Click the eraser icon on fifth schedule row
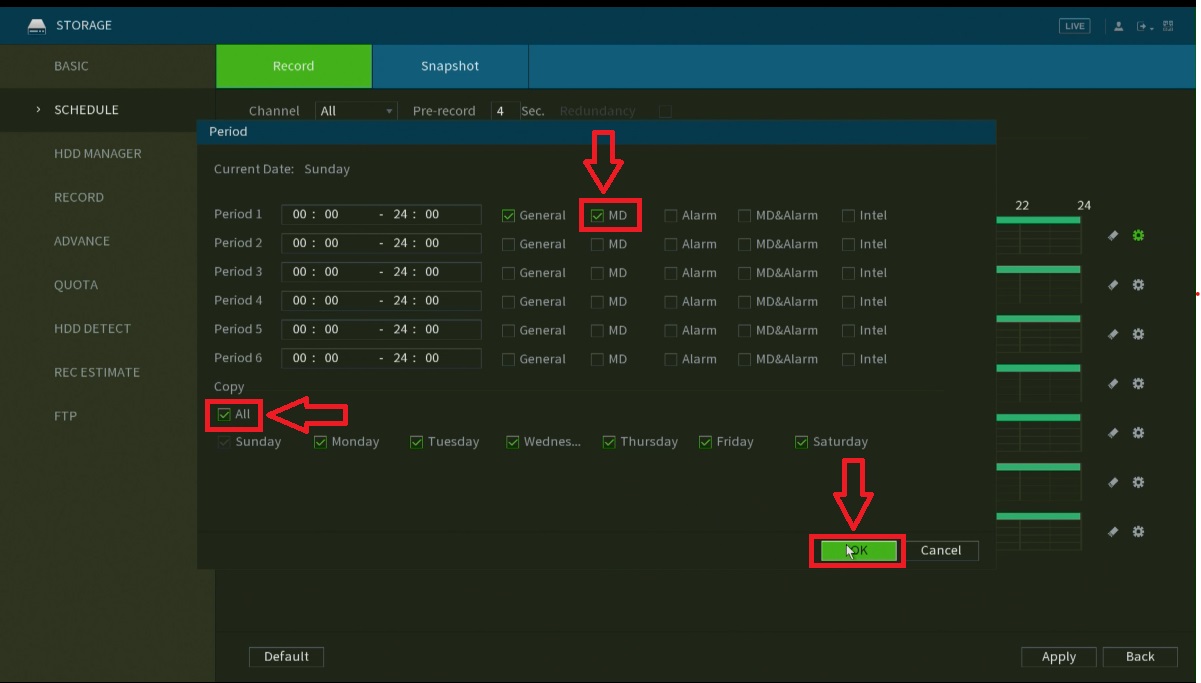Image resolution: width=1201 pixels, height=683 pixels. pyautogui.click(x=1113, y=433)
